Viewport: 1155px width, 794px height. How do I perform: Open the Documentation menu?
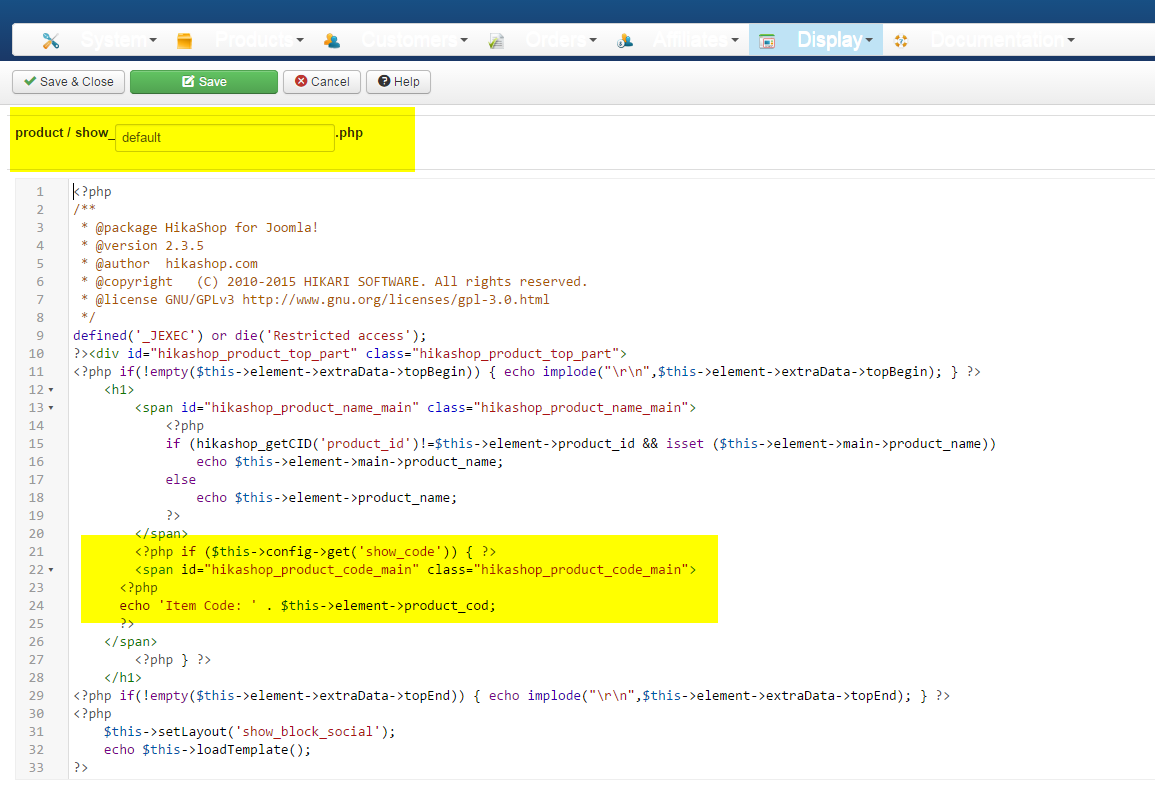point(1002,40)
